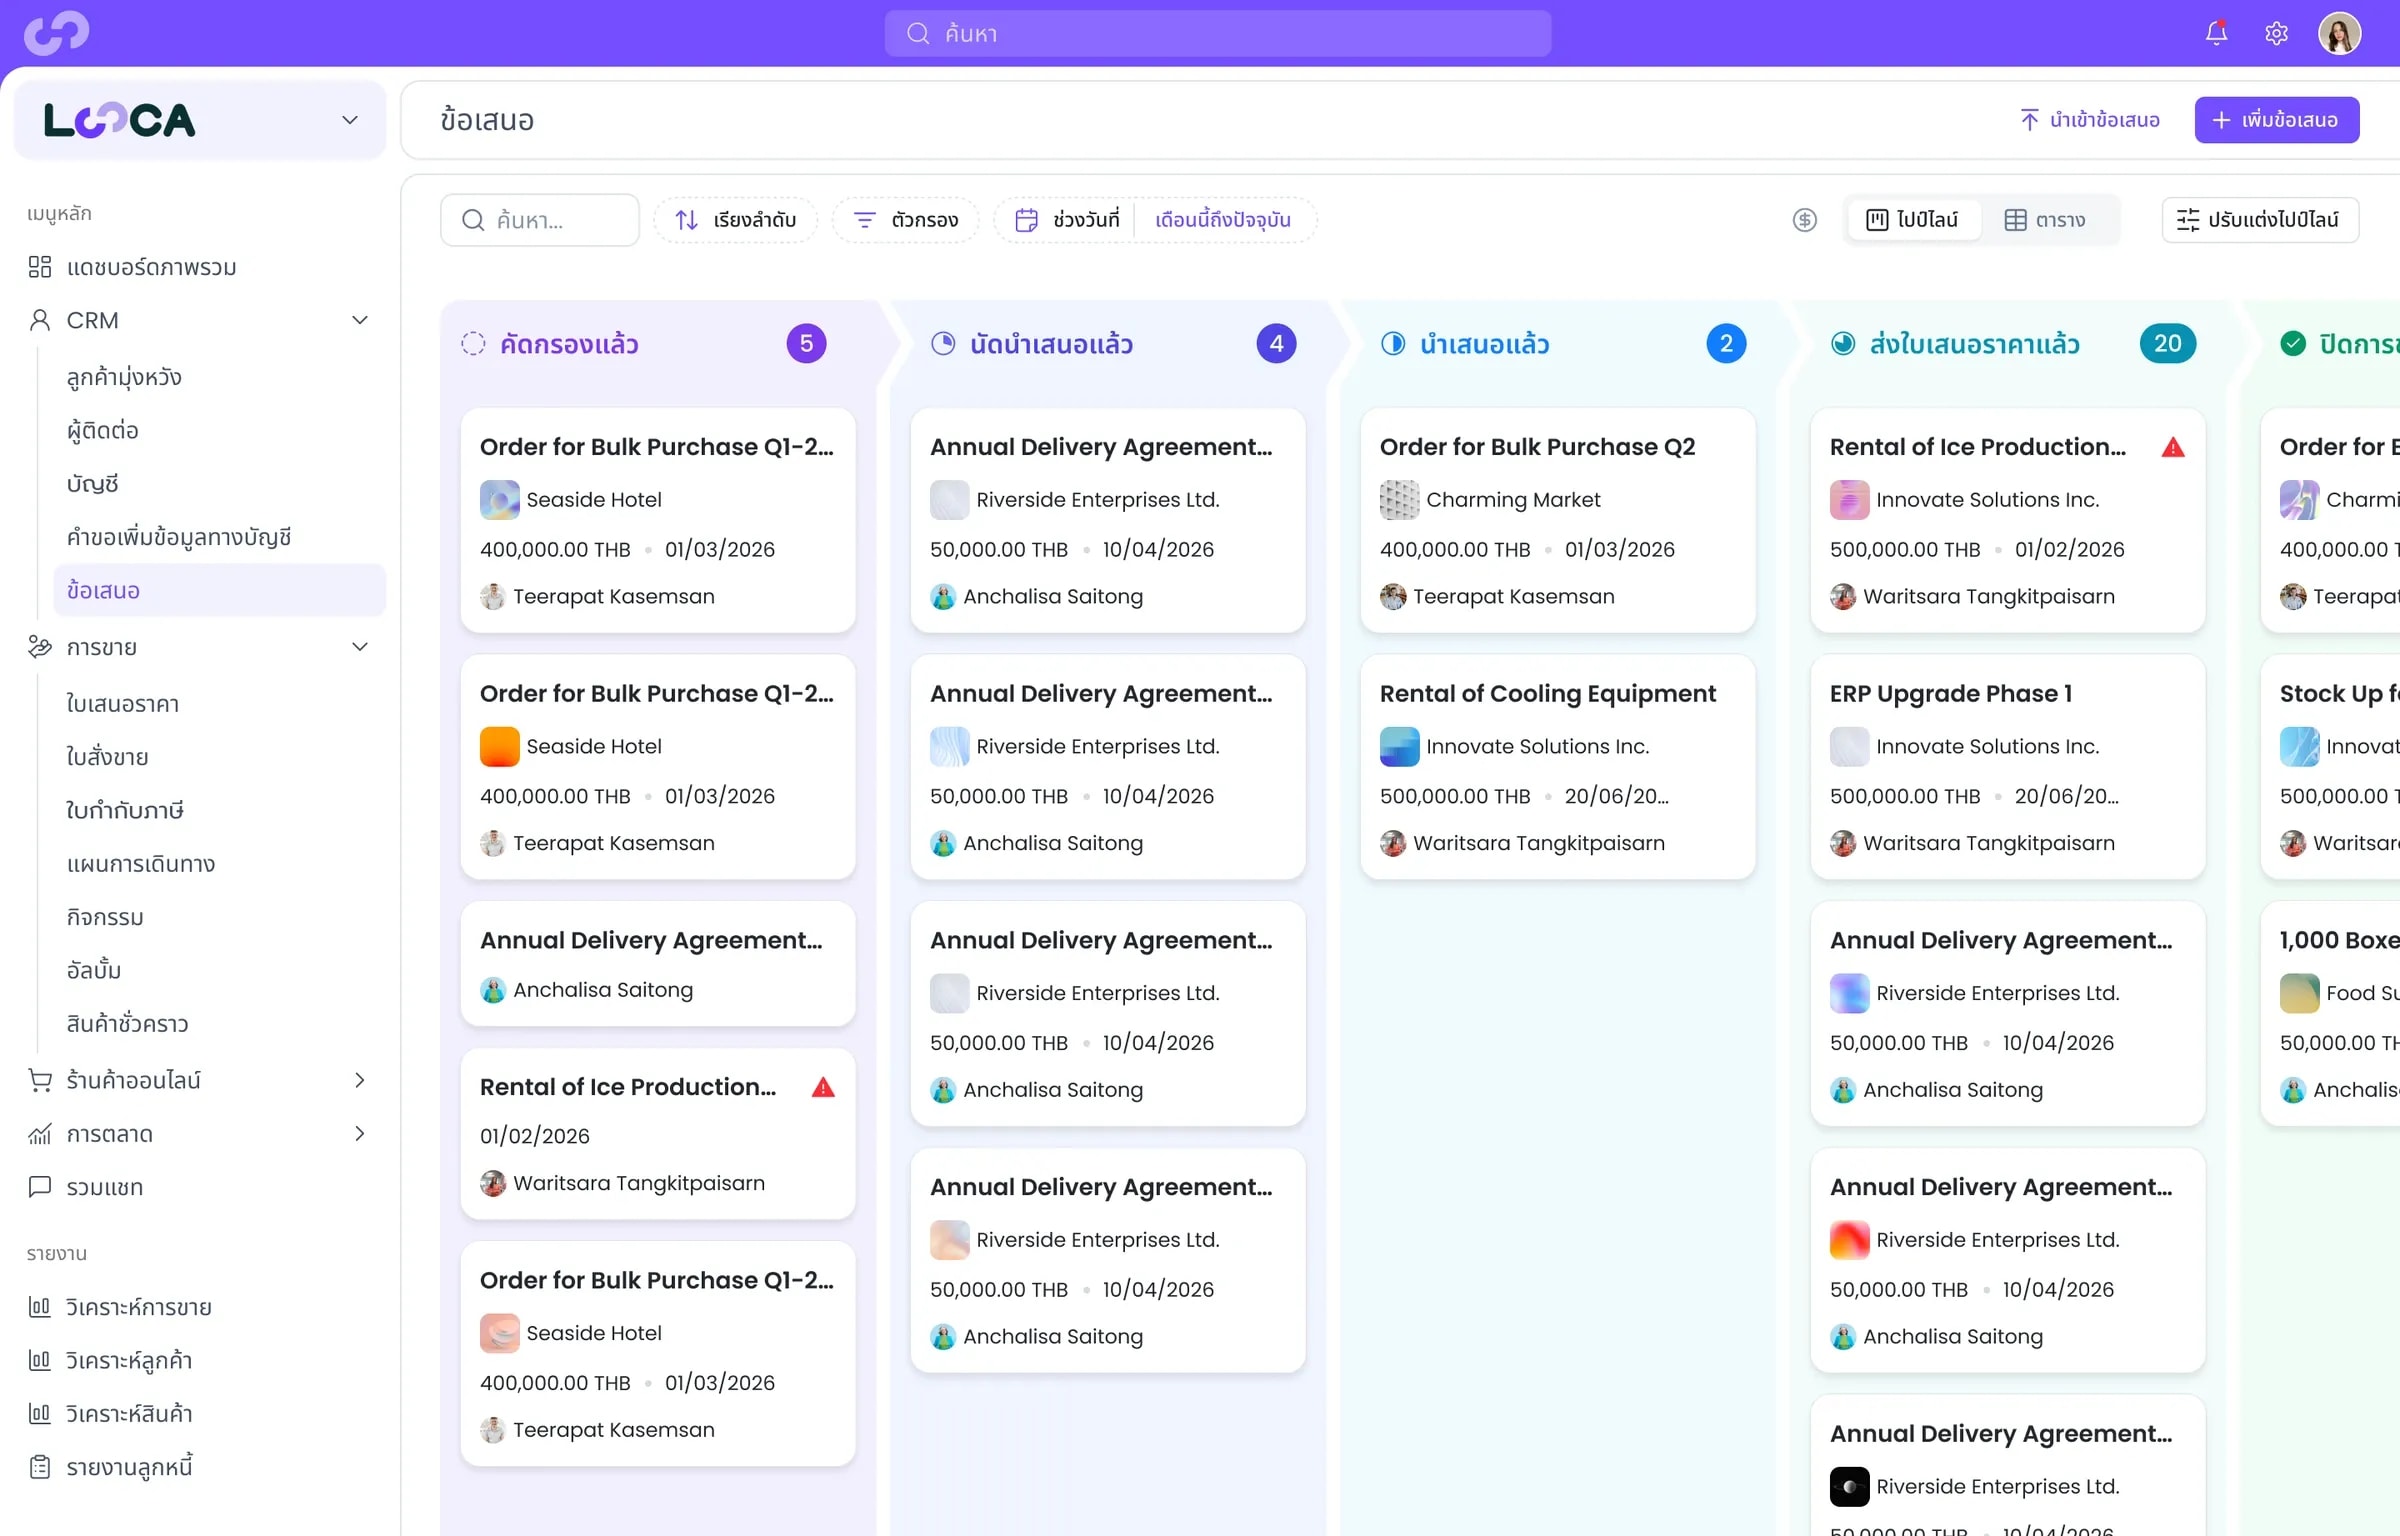Open Order for Bulk Purchase Q2 card
The width and height of the screenshot is (2400, 1536).
(x=1557, y=520)
